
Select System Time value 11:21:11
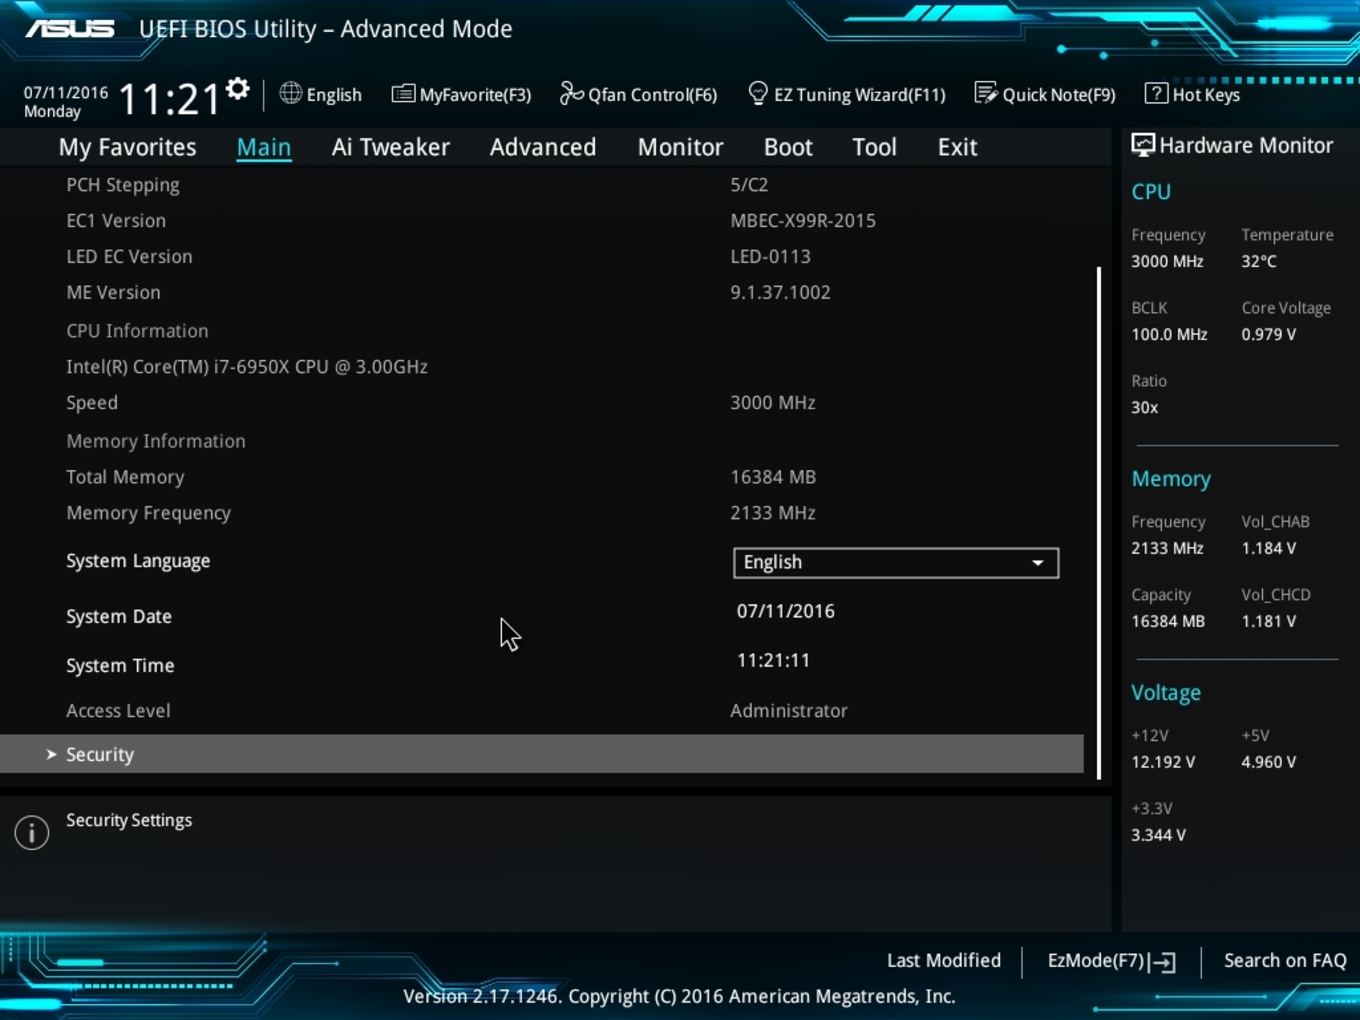[x=773, y=660]
